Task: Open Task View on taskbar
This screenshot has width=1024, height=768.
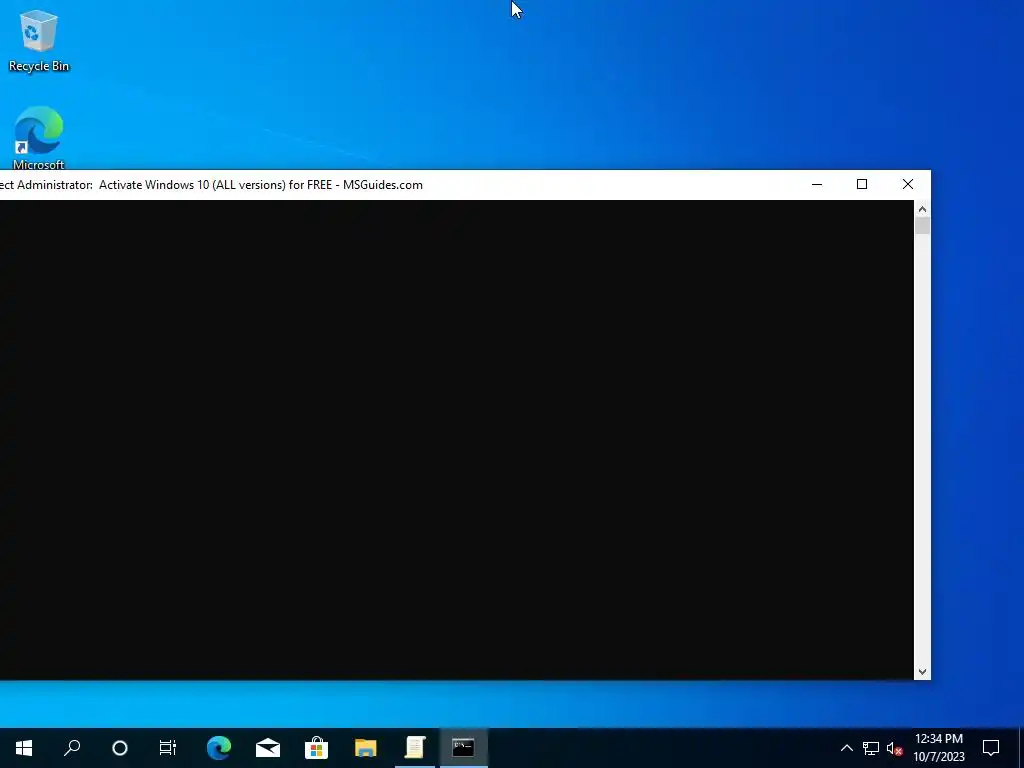Action: click(x=168, y=748)
